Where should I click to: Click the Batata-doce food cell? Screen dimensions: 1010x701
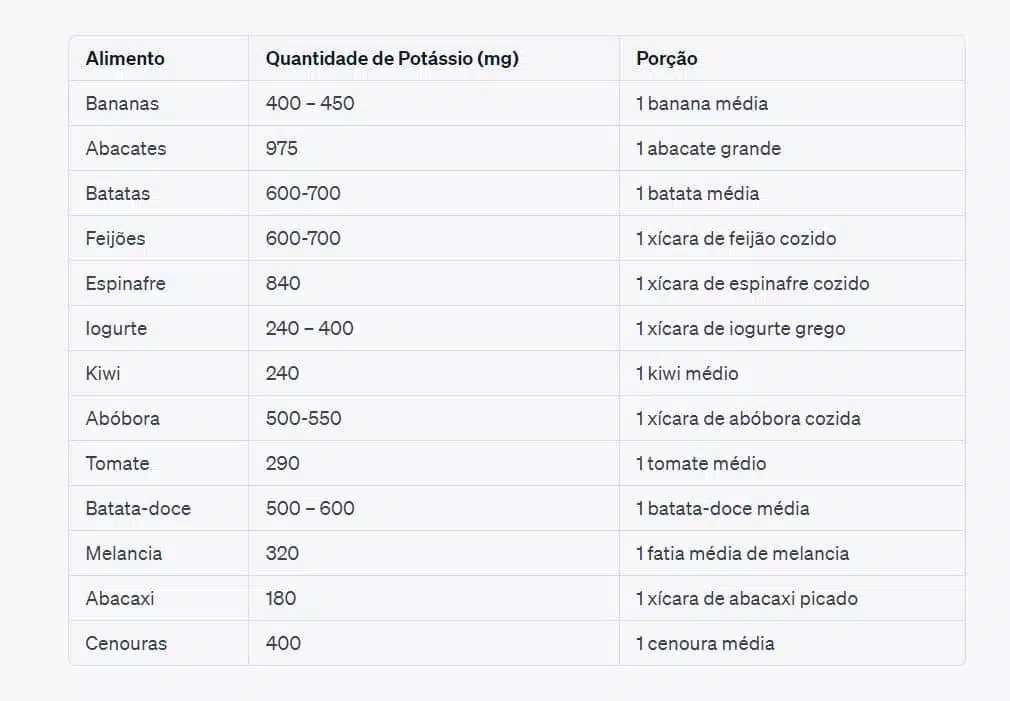point(138,508)
